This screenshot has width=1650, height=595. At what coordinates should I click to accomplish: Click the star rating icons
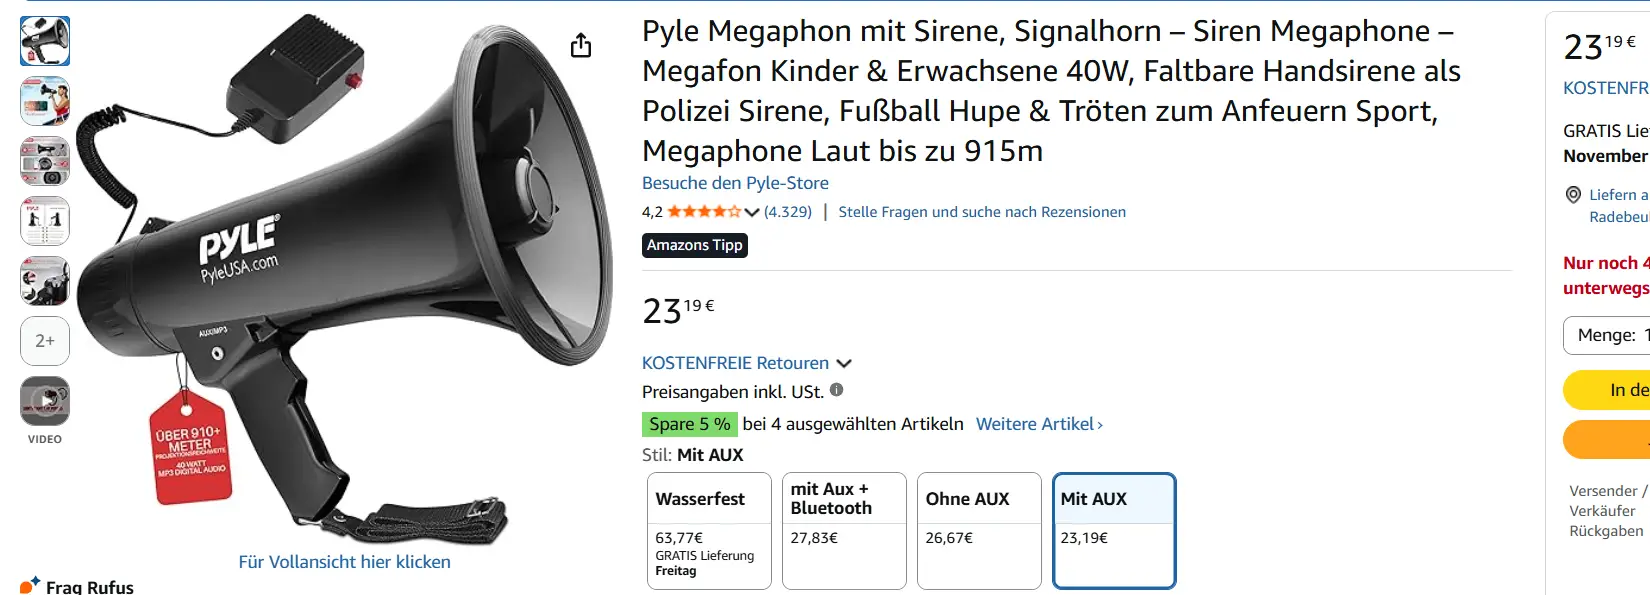click(704, 212)
